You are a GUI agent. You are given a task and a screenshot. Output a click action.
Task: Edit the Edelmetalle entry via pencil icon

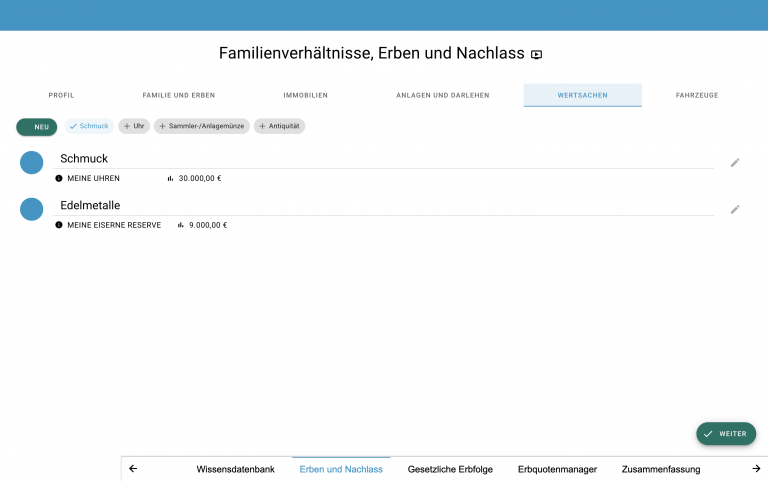735,210
